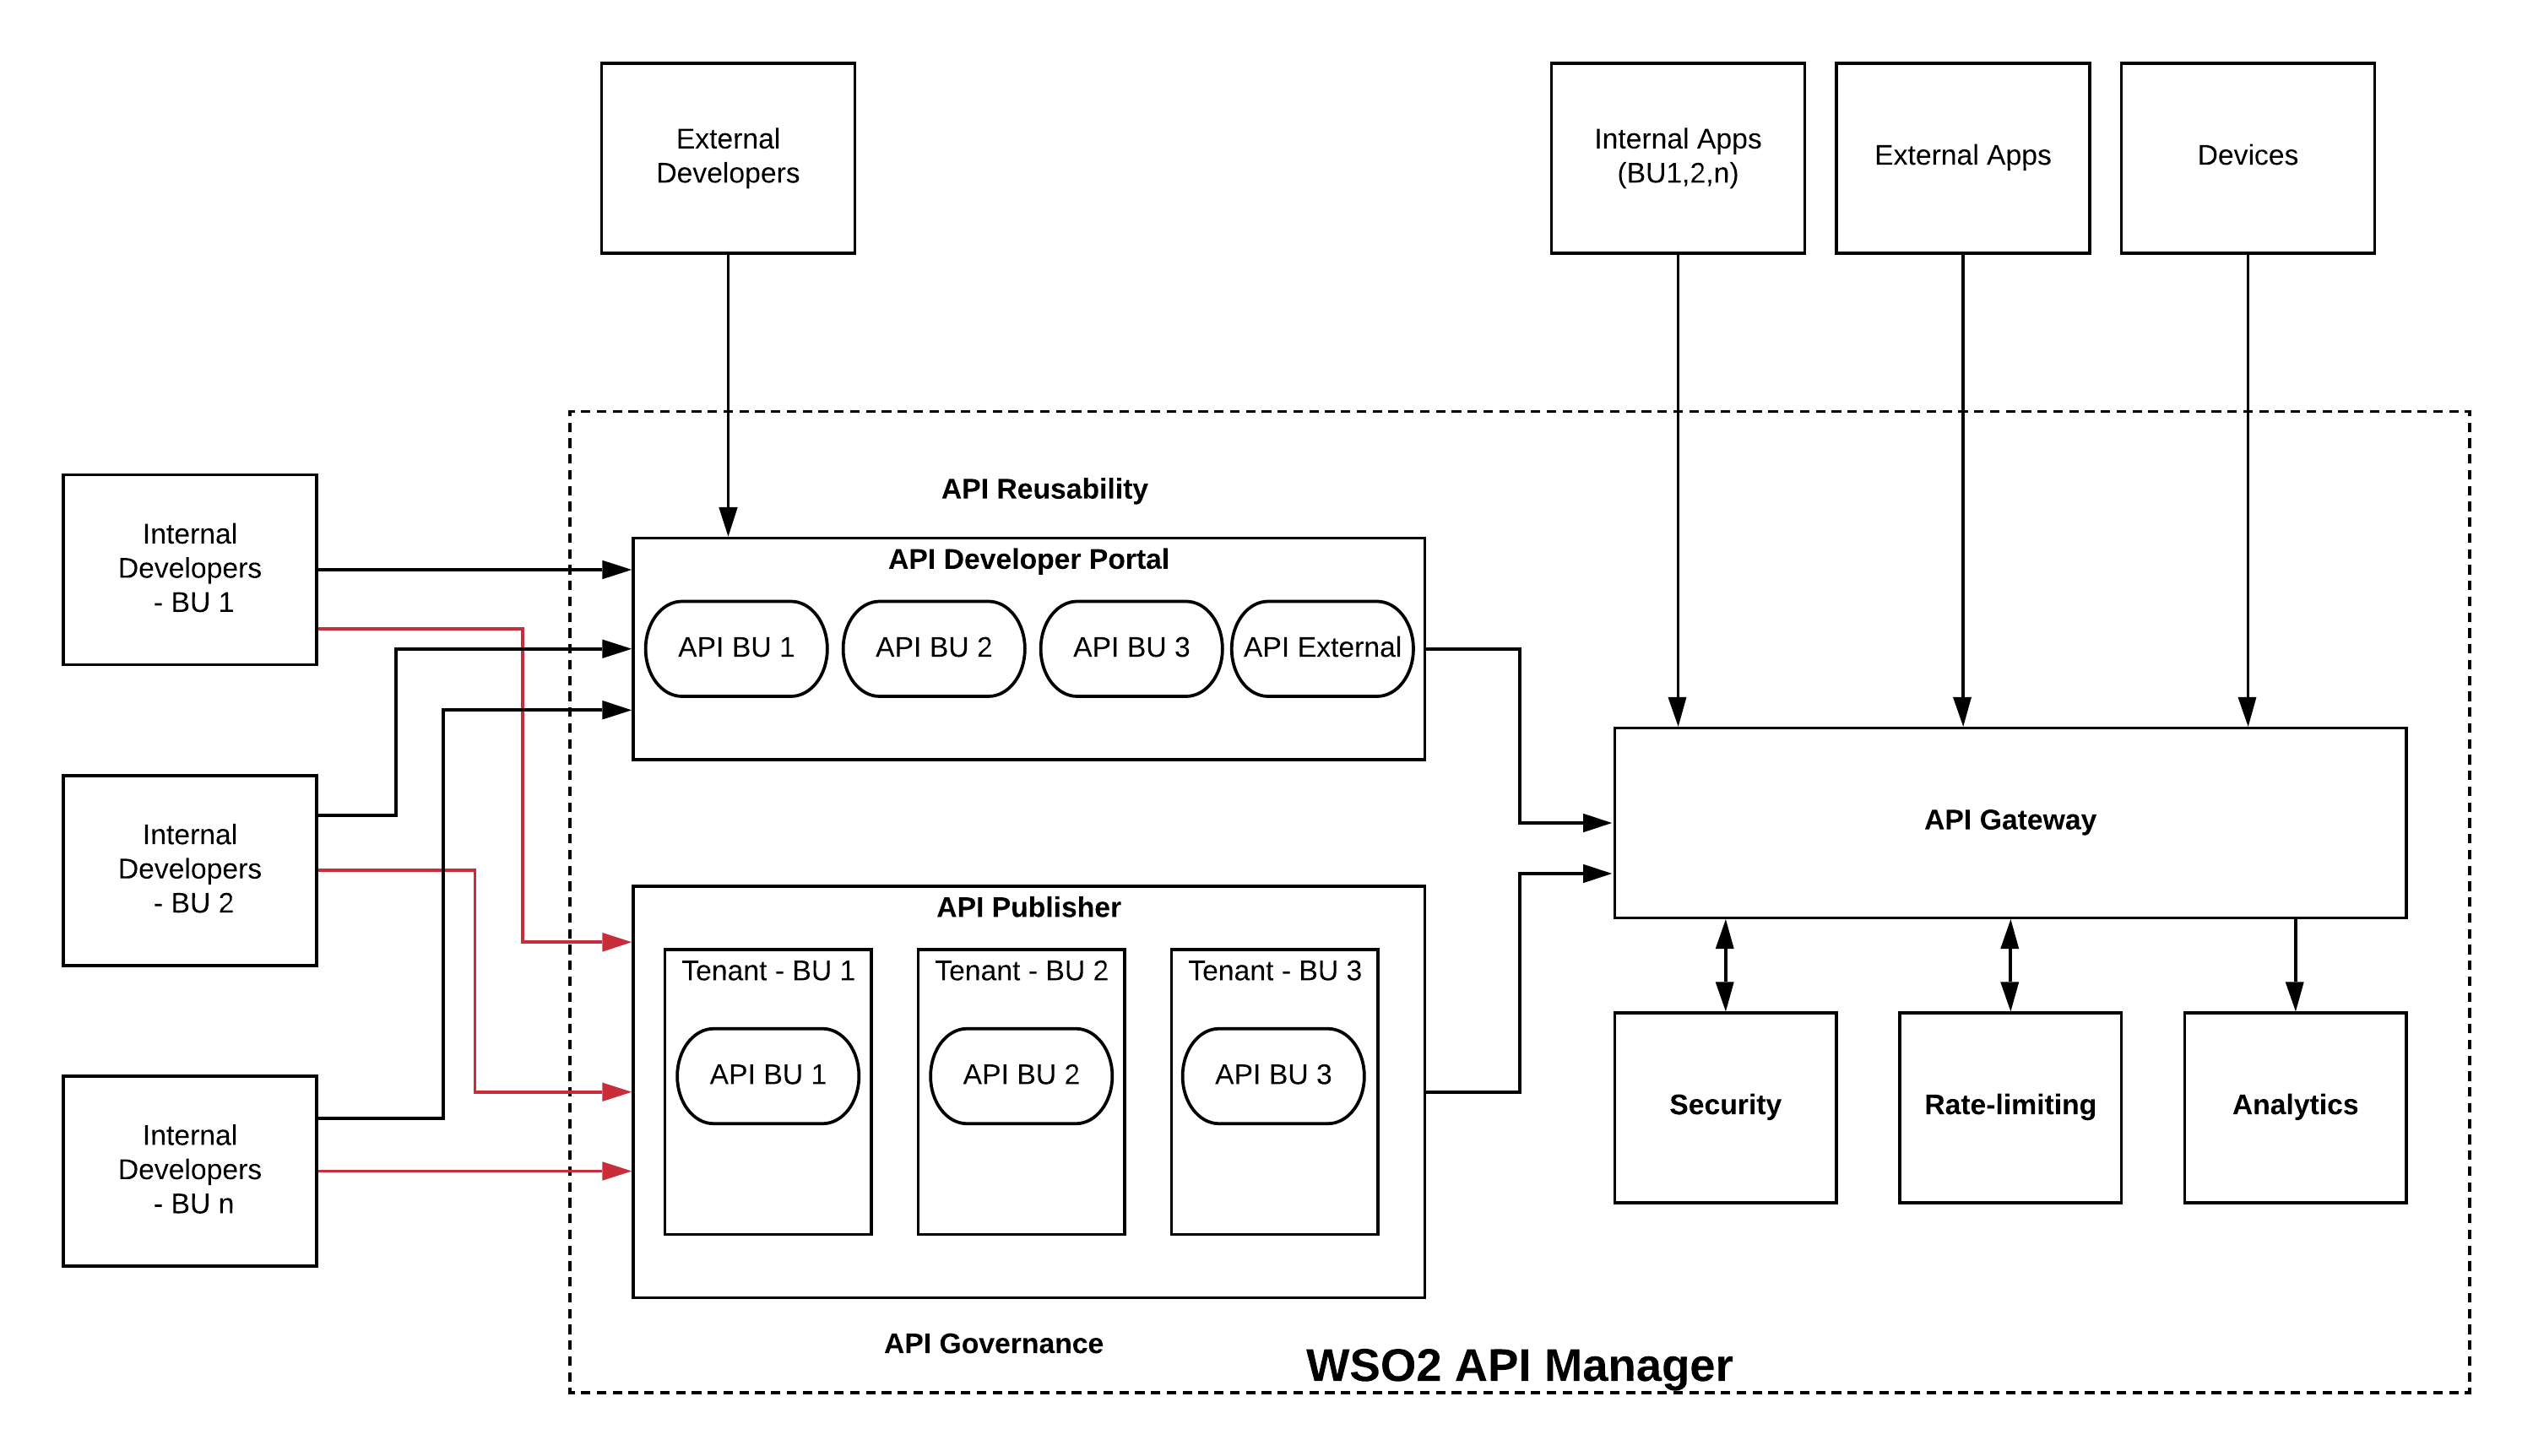The height and width of the screenshot is (1456, 2533).
Task: Click the Internal Developers BU 1 box
Action: 176,556
